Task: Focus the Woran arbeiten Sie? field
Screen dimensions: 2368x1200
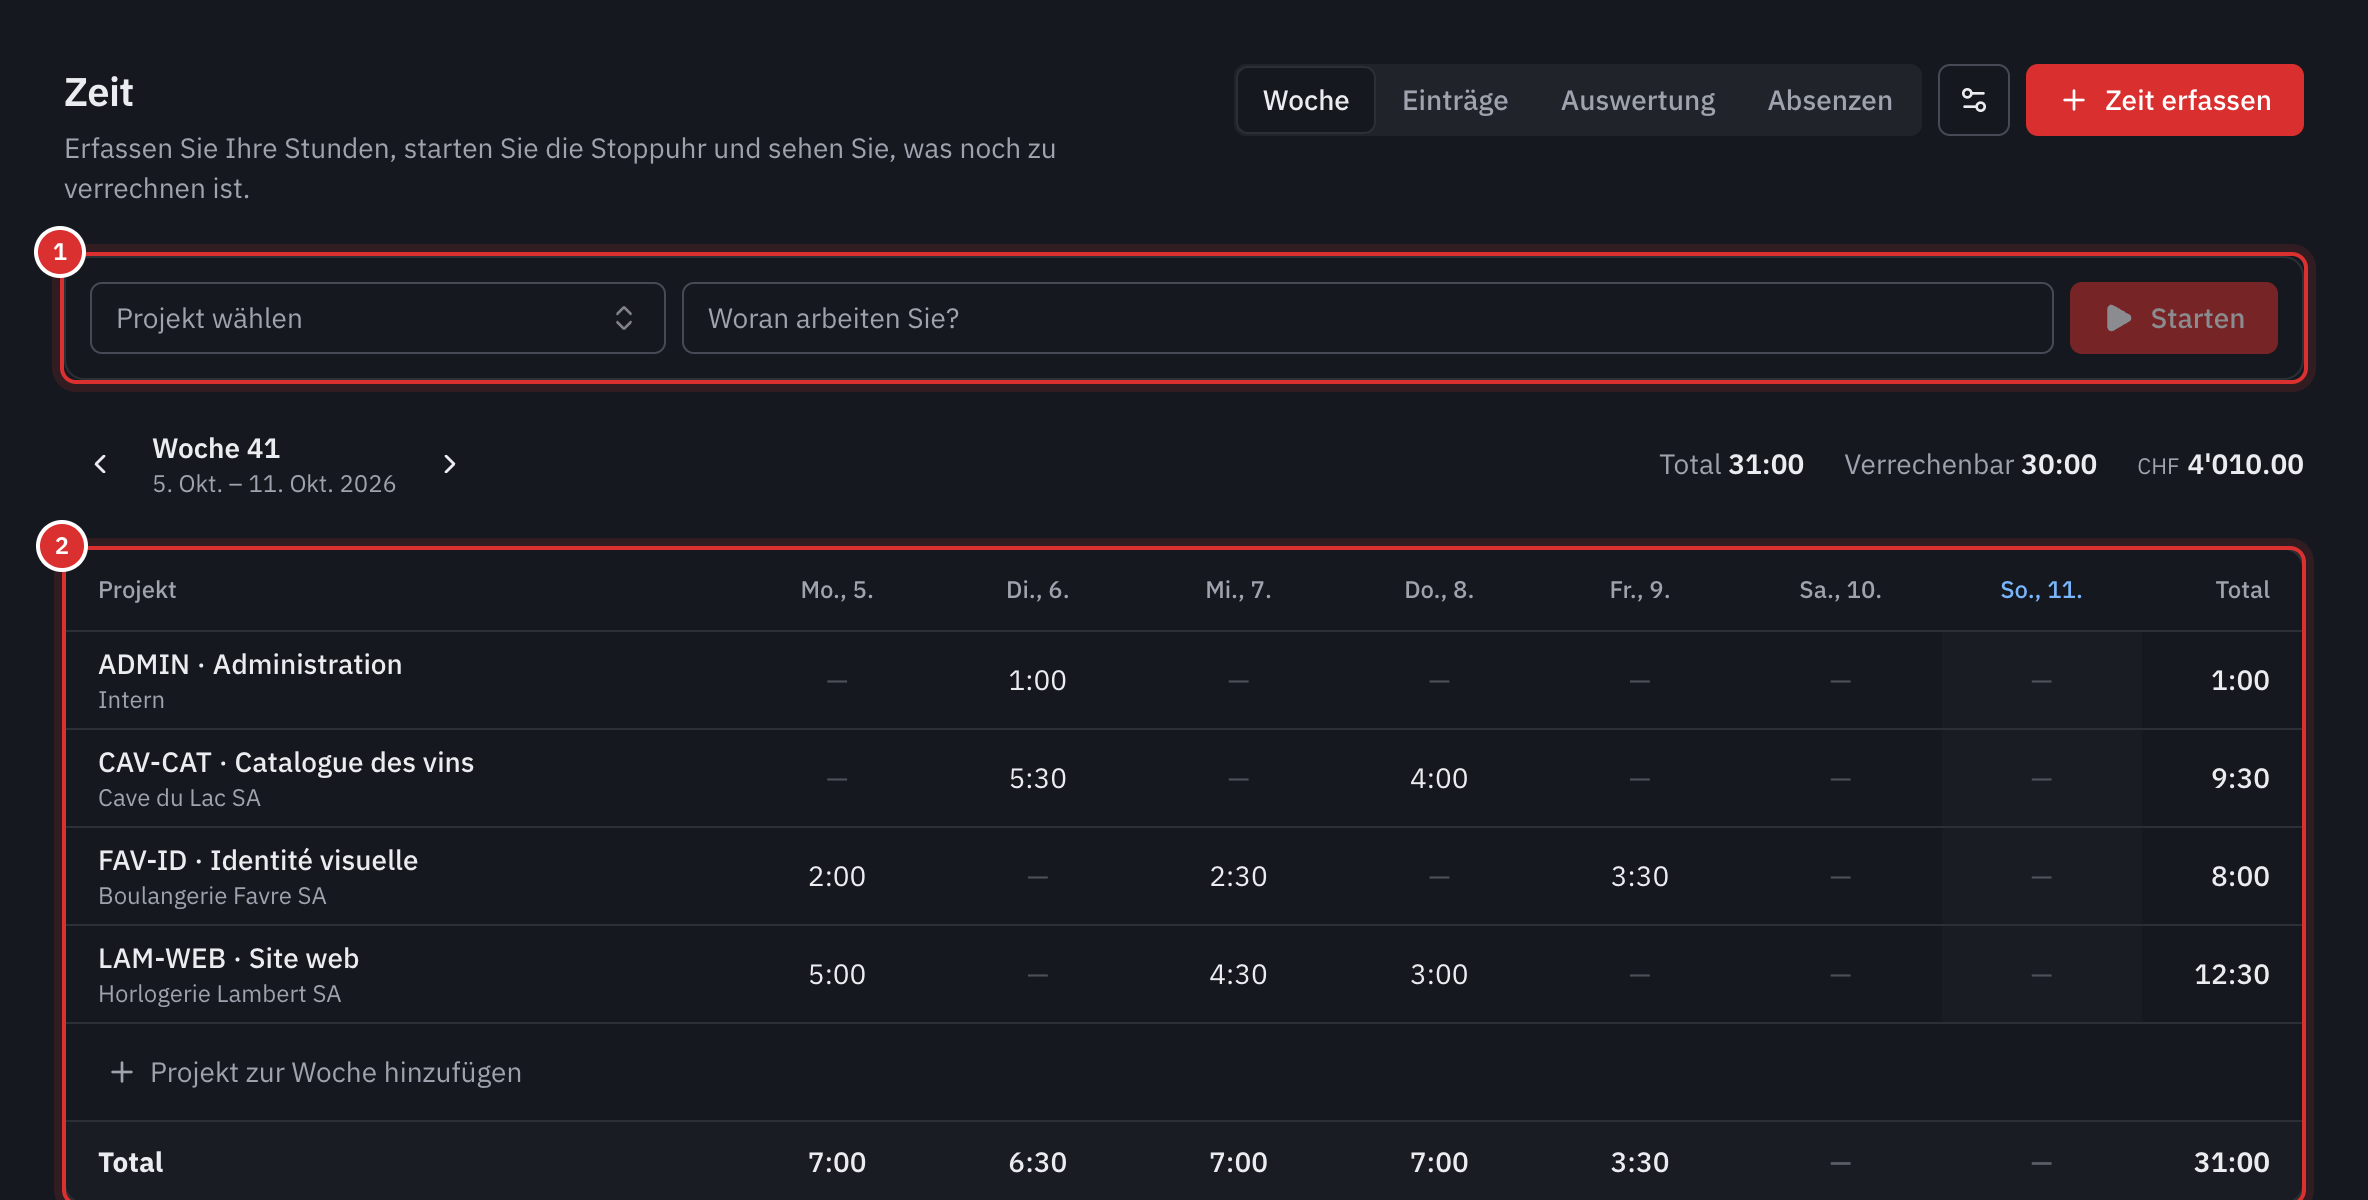Action: tap(1367, 318)
